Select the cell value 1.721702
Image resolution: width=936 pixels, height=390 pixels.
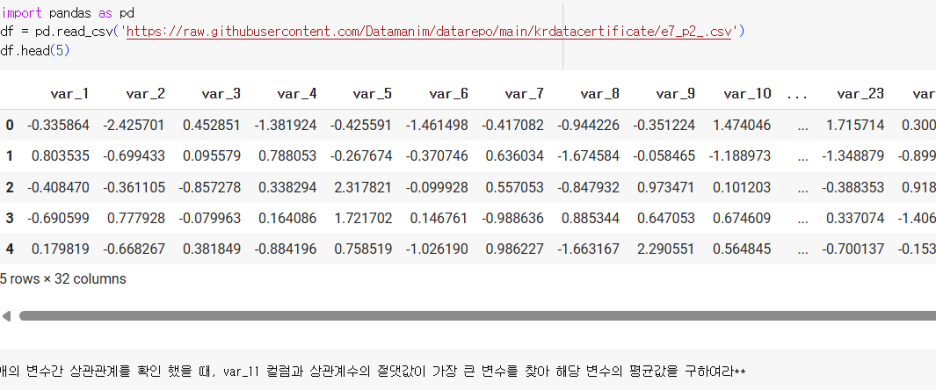363,218
